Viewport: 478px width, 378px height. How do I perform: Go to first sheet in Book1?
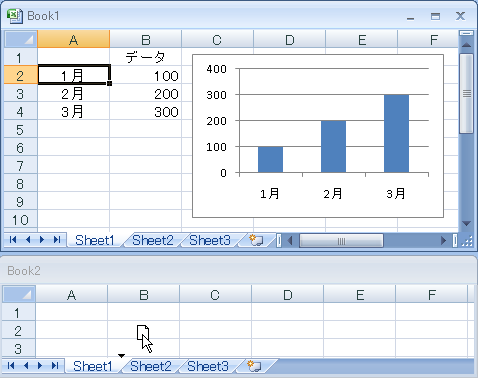pos(13,240)
